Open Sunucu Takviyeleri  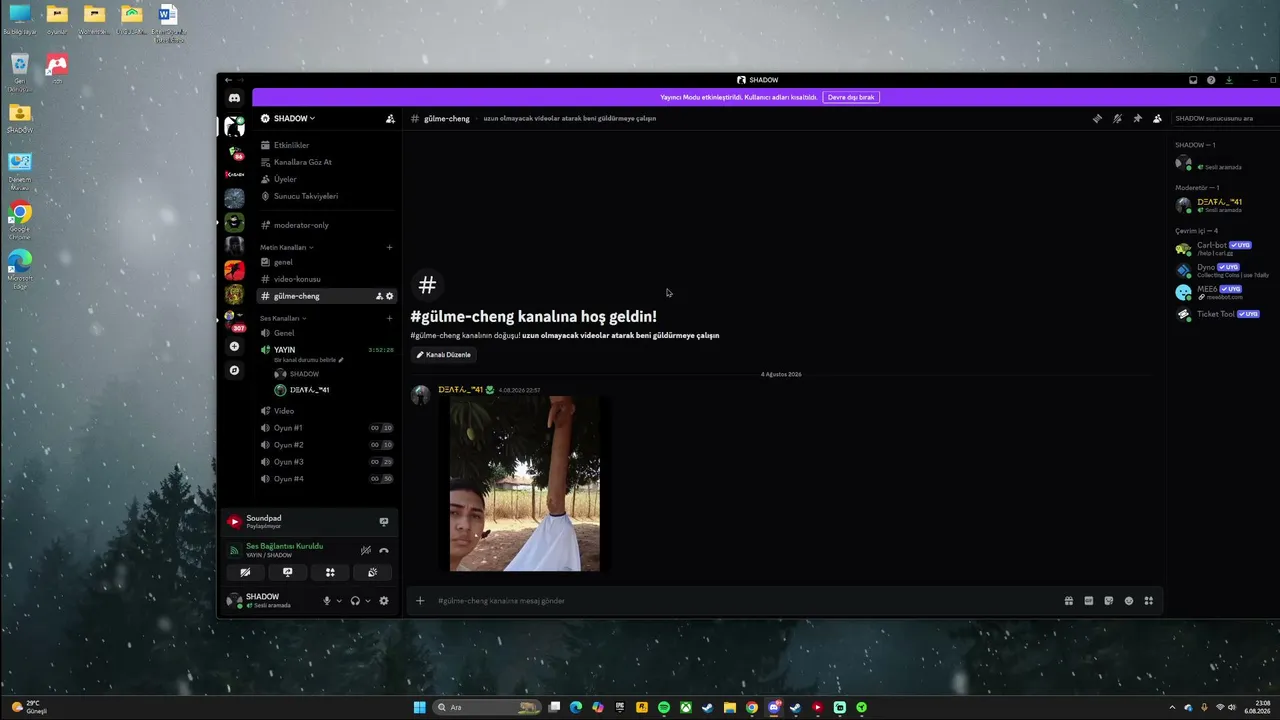tap(327, 196)
